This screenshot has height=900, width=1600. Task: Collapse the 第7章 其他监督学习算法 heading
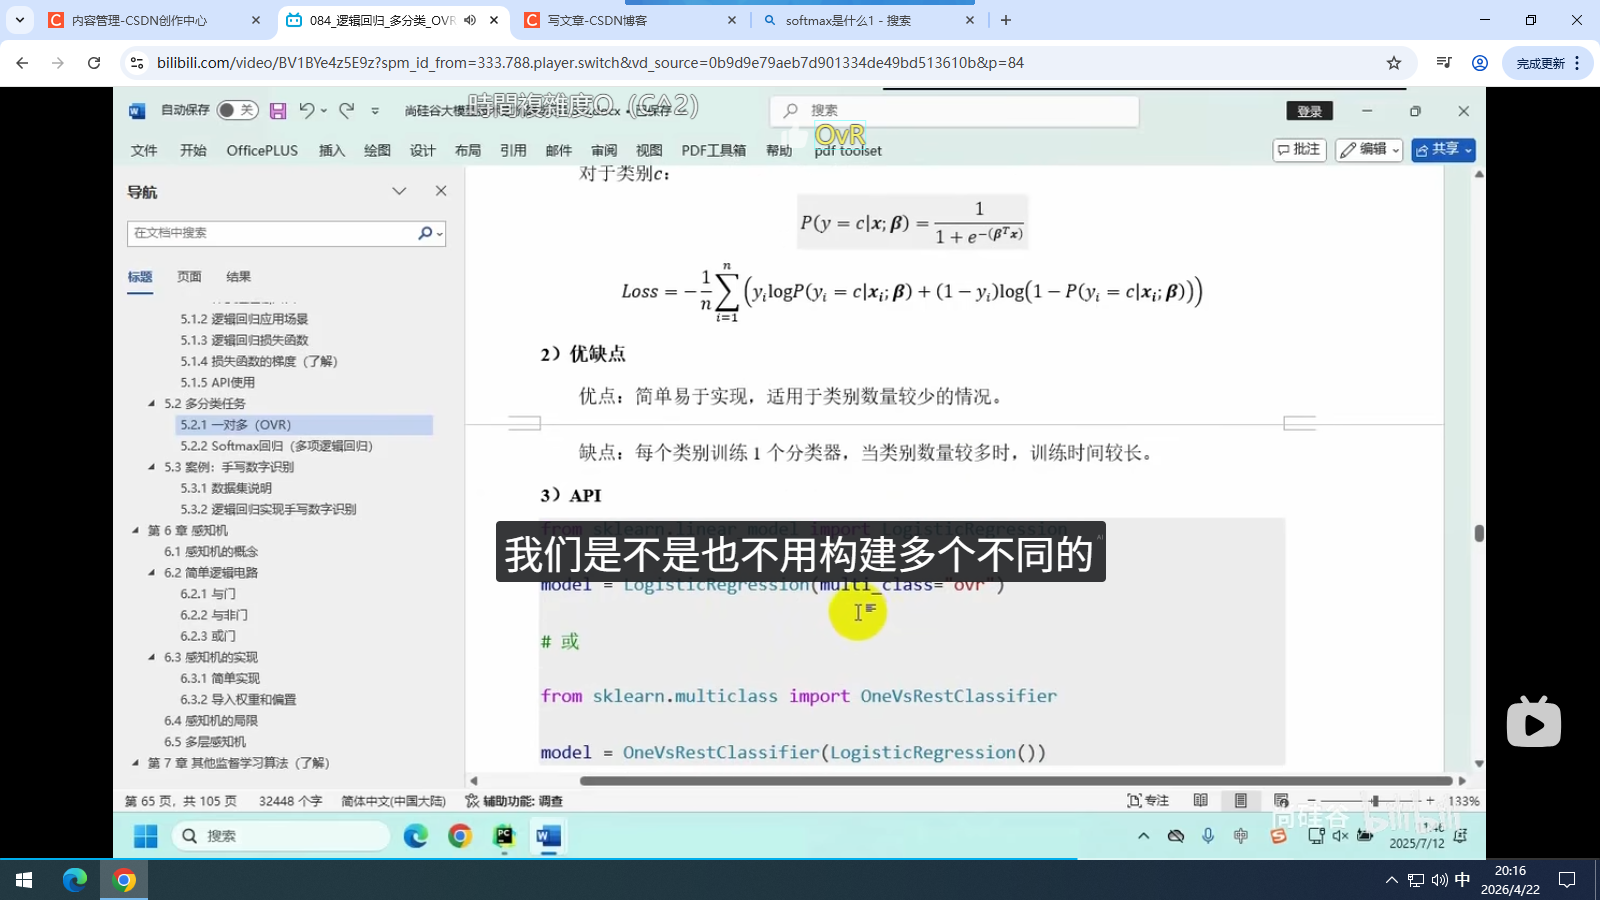[x=135, y=762]
